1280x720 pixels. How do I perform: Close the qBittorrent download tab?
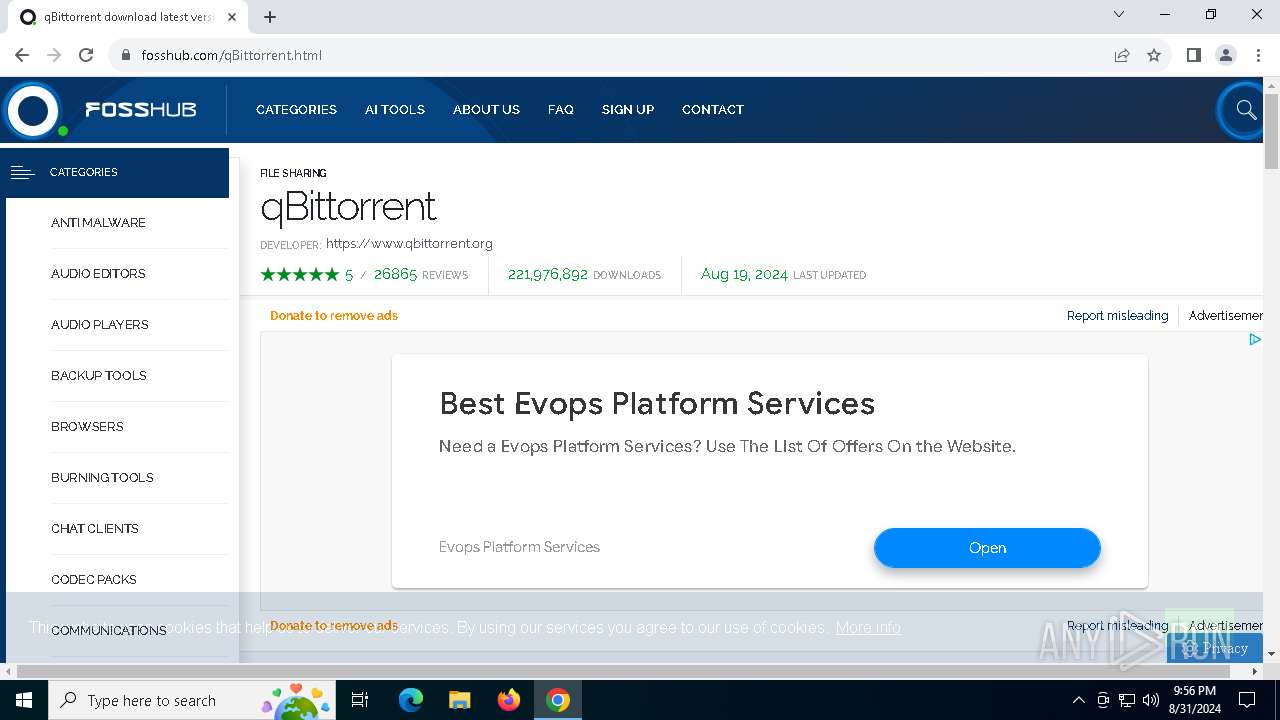click(x=233, y=17)
